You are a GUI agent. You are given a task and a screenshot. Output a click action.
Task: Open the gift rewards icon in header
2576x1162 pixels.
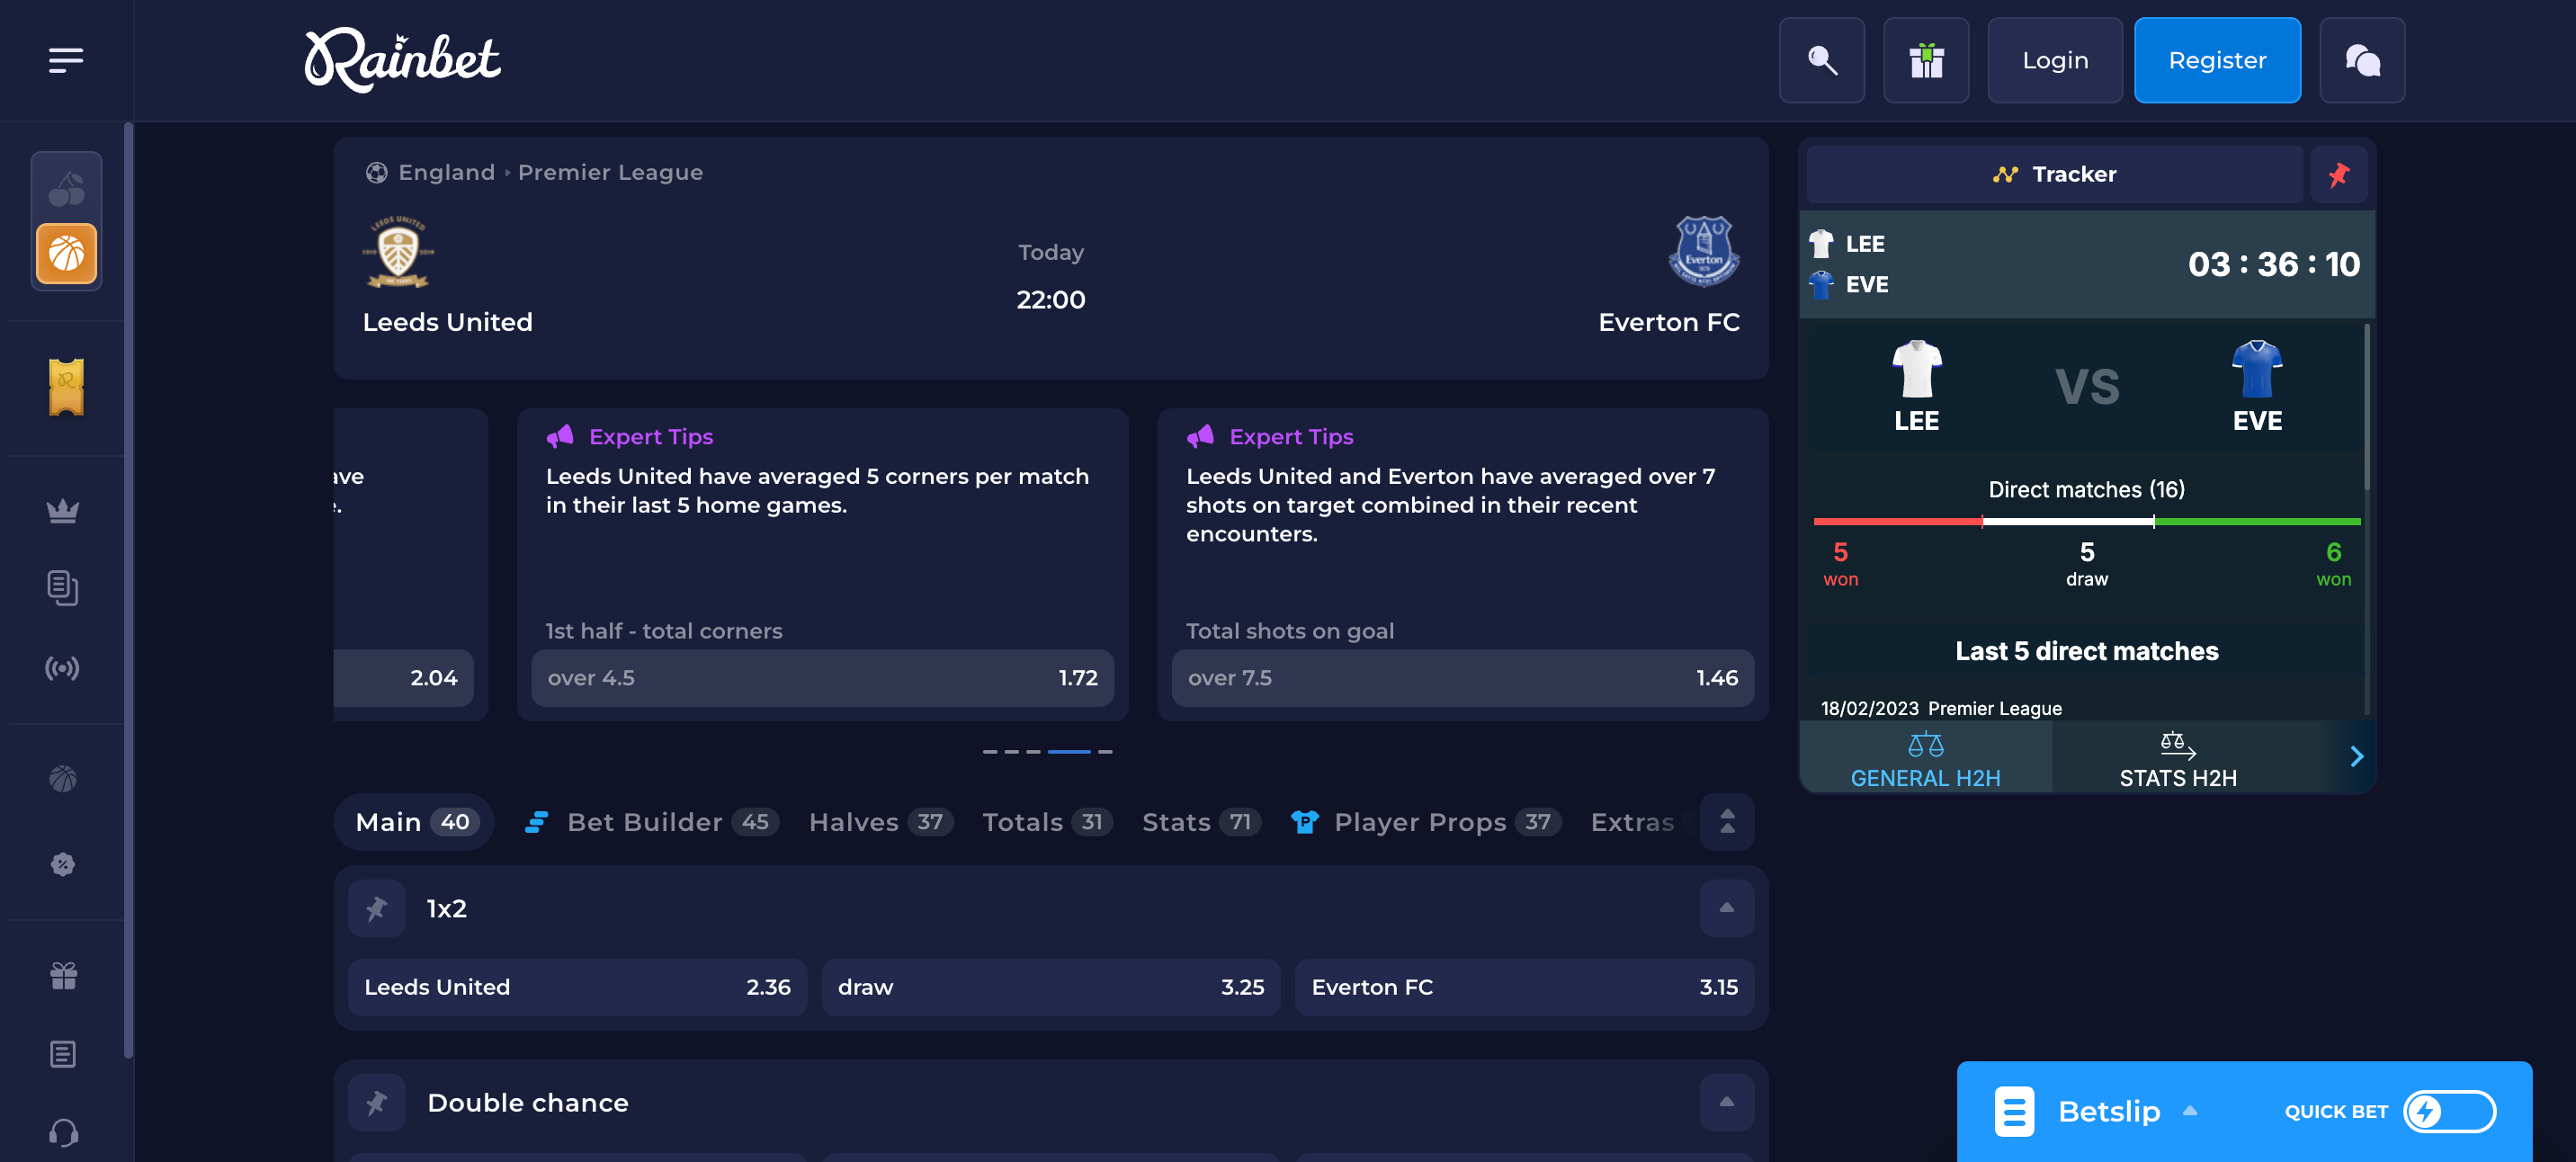pyautogui.click(x=1925, y=60)
